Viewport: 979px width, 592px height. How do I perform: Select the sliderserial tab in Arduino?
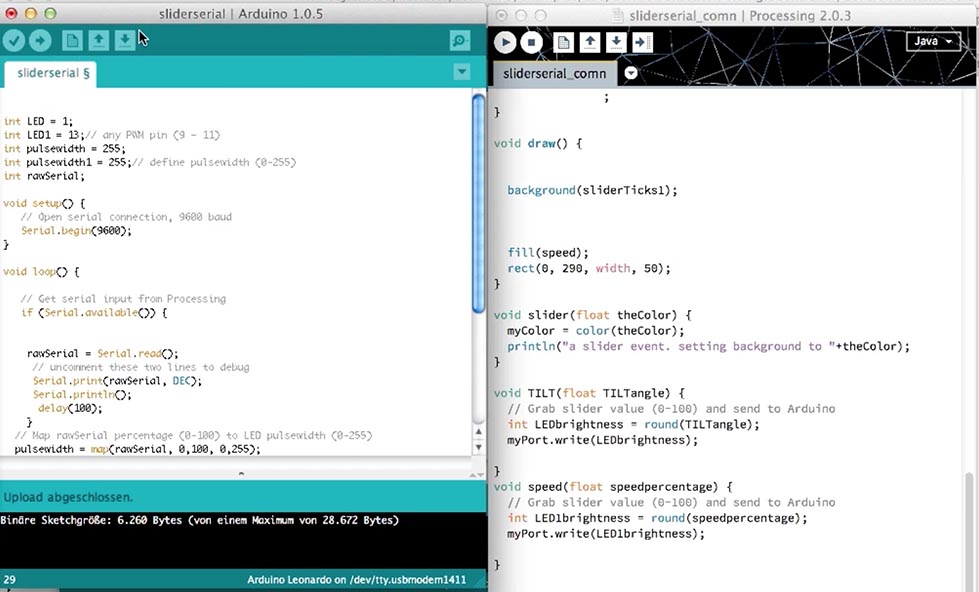pos(53,74)
